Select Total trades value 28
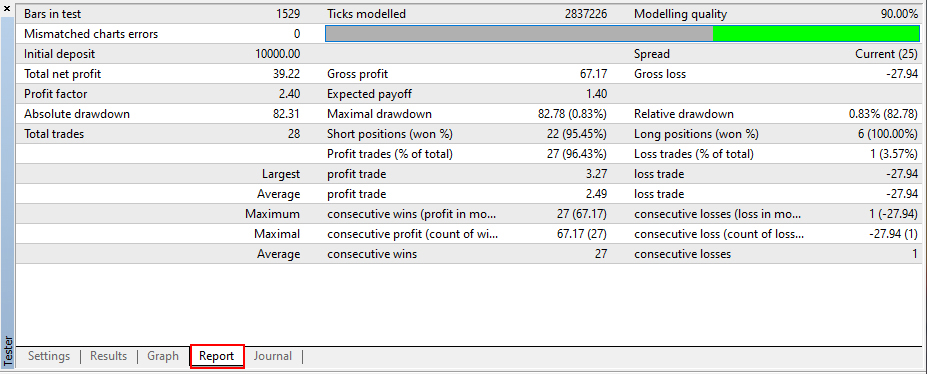 coord(294,134)
